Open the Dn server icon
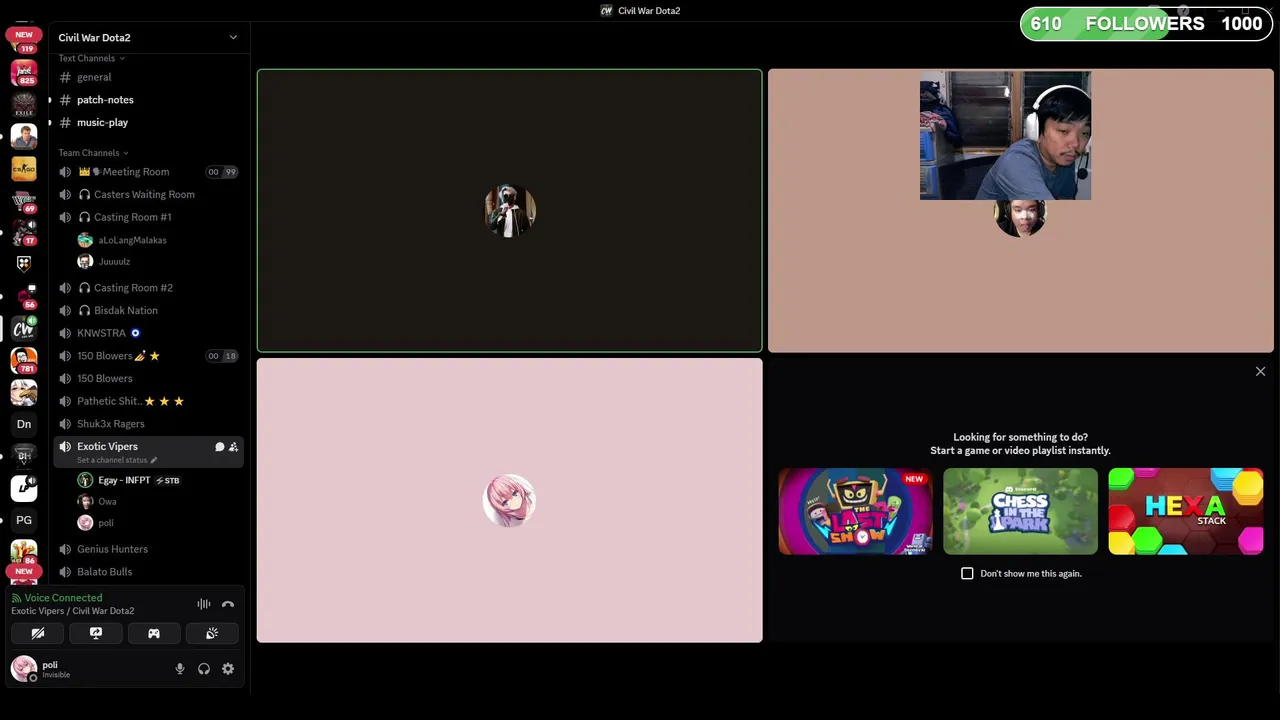Screen dimensions: 1280x720 pyautogui.click(x=24, y=424)
